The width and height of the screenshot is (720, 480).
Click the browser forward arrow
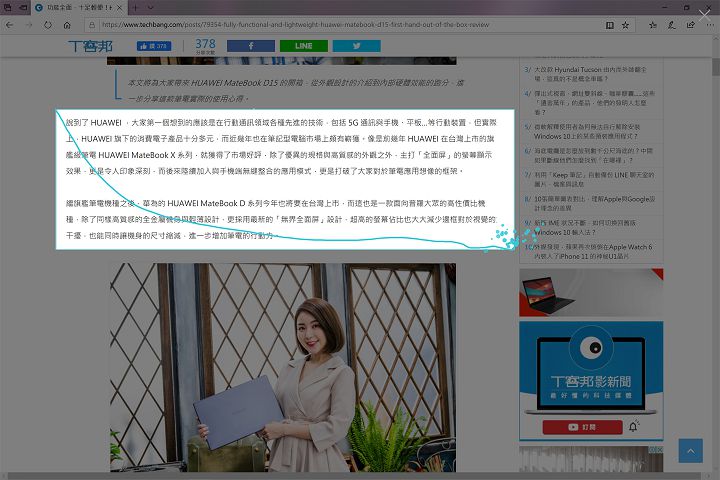29,25
